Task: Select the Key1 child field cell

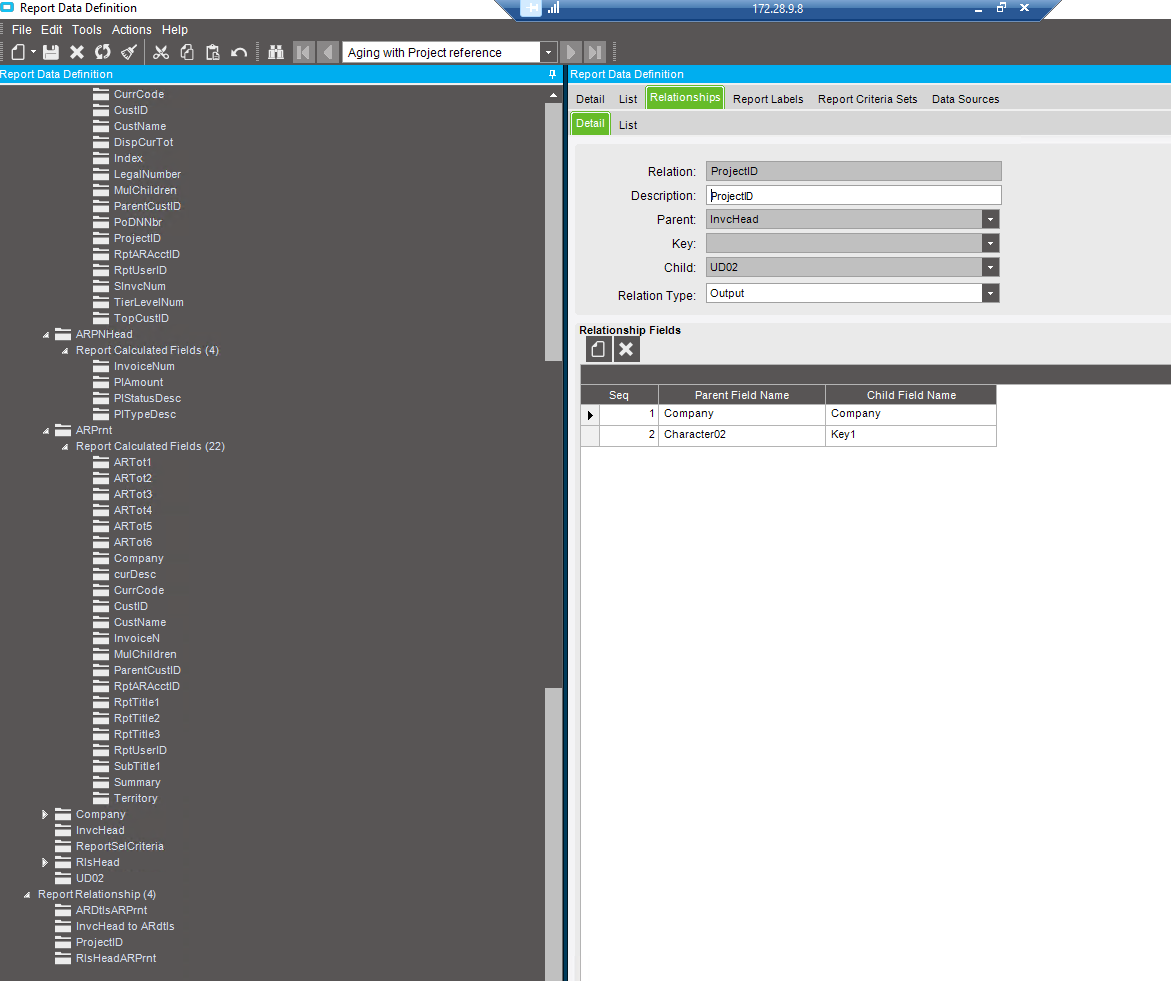Action: [x=911, y=435]
